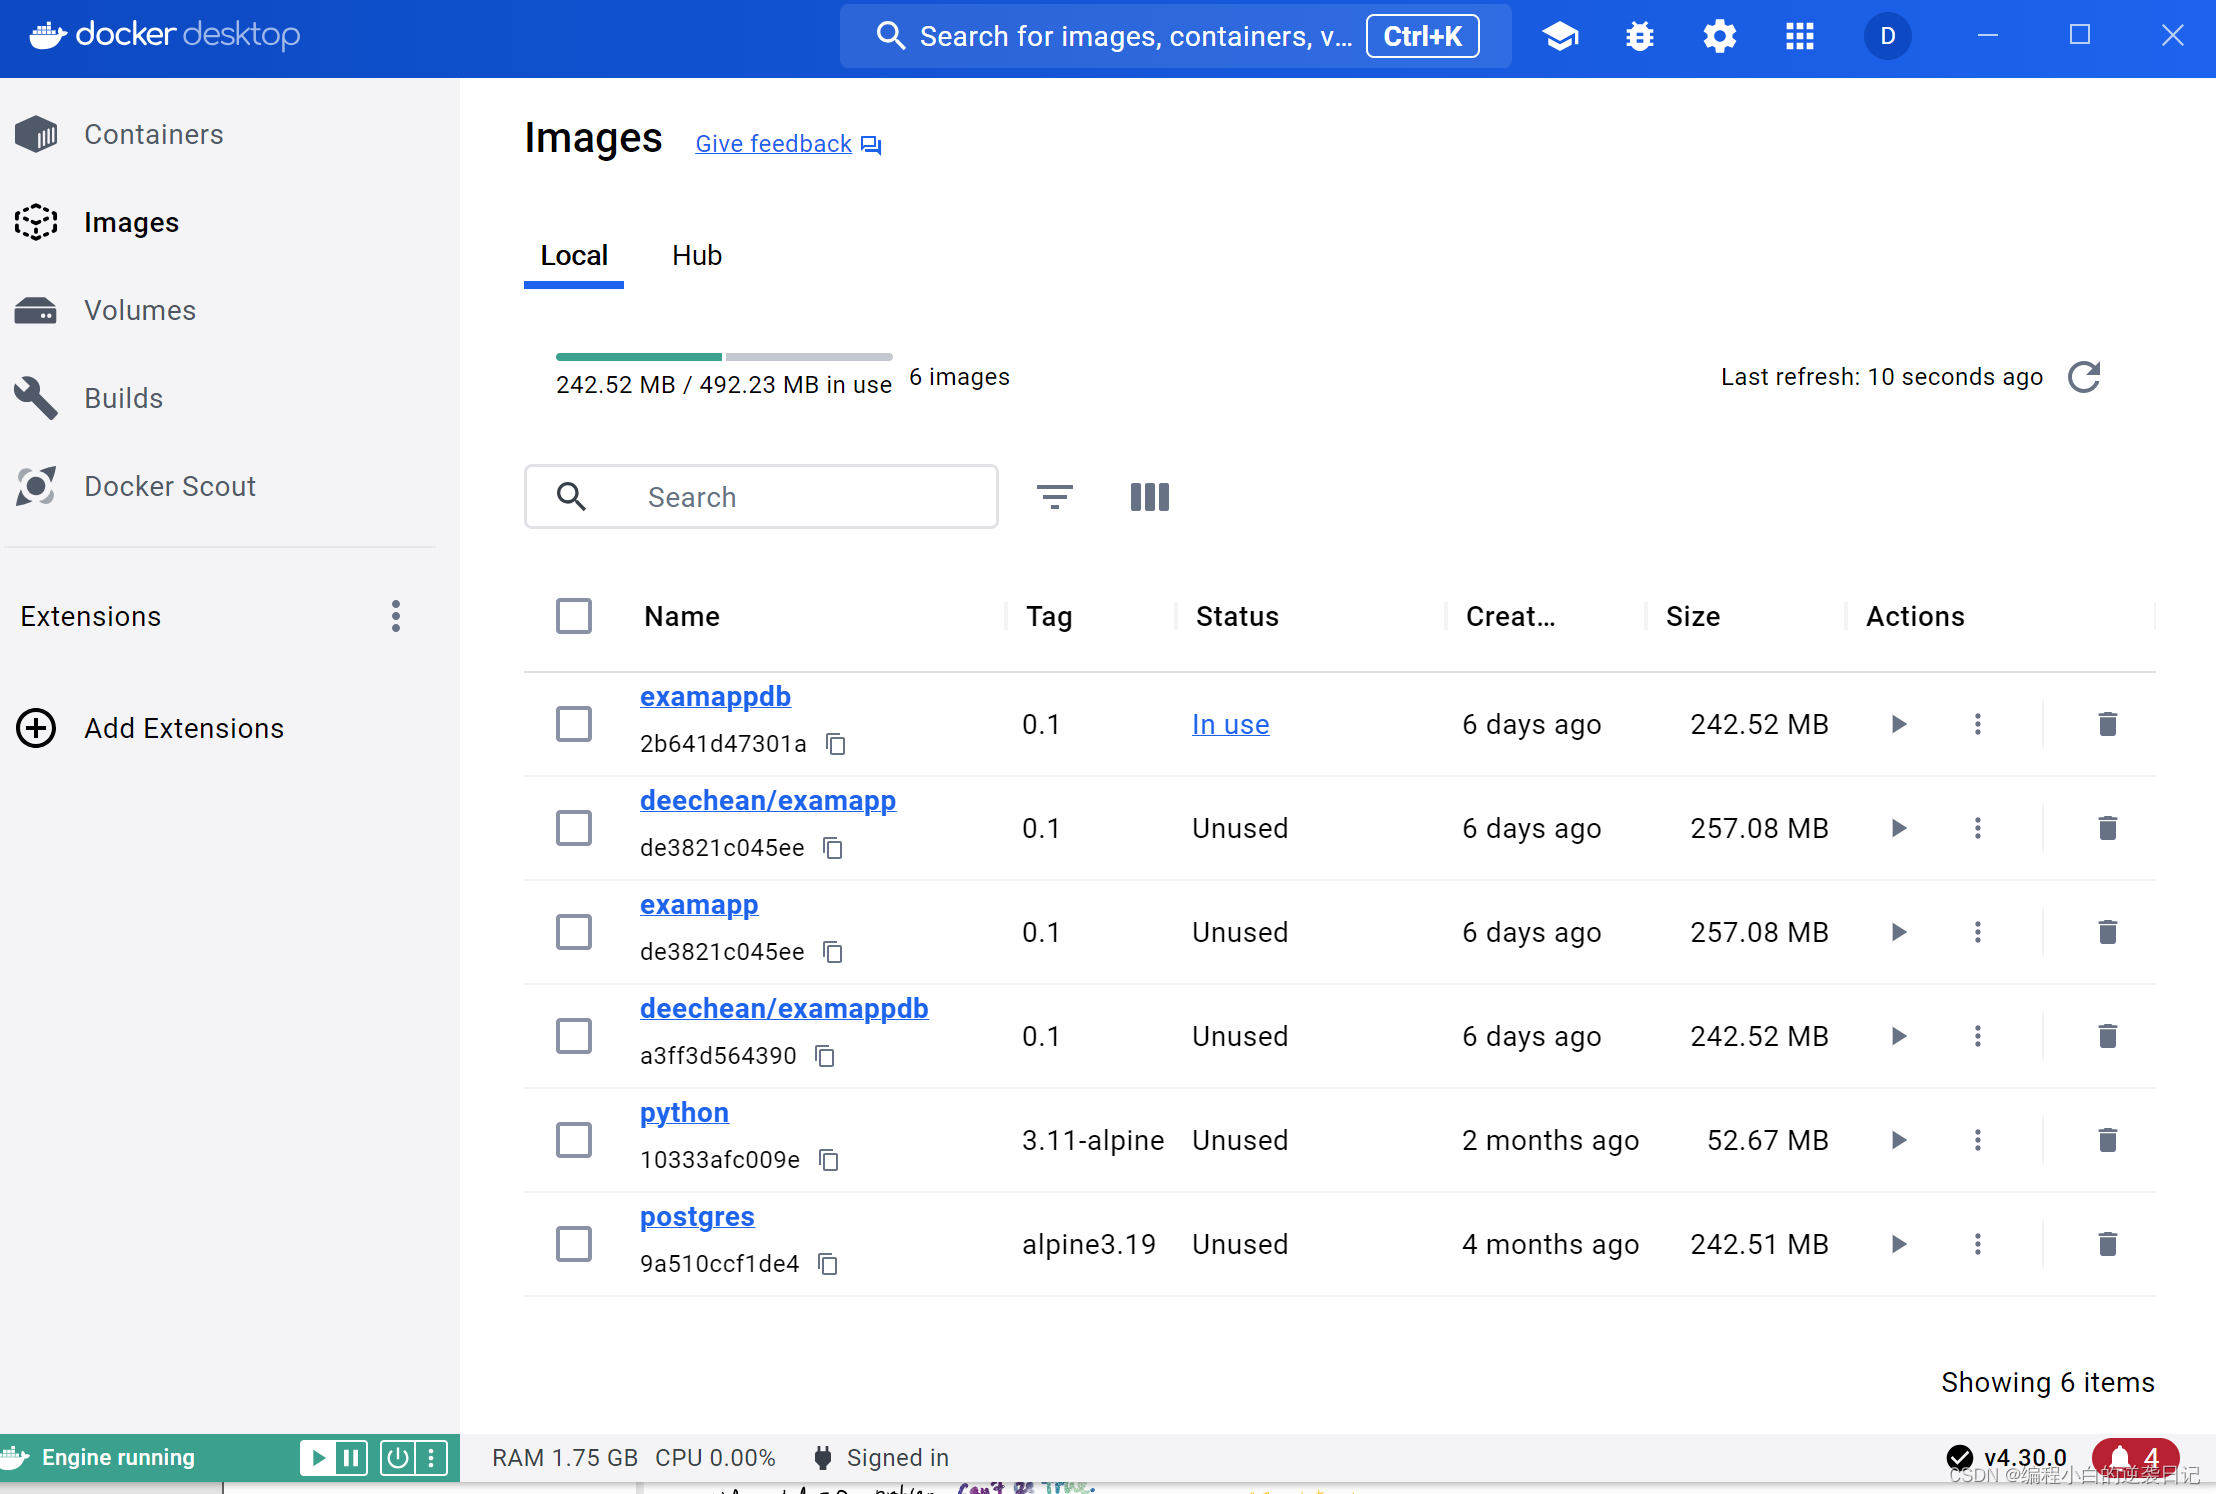Check the deechean/examappdb row checkbox

pos(574,1036)
